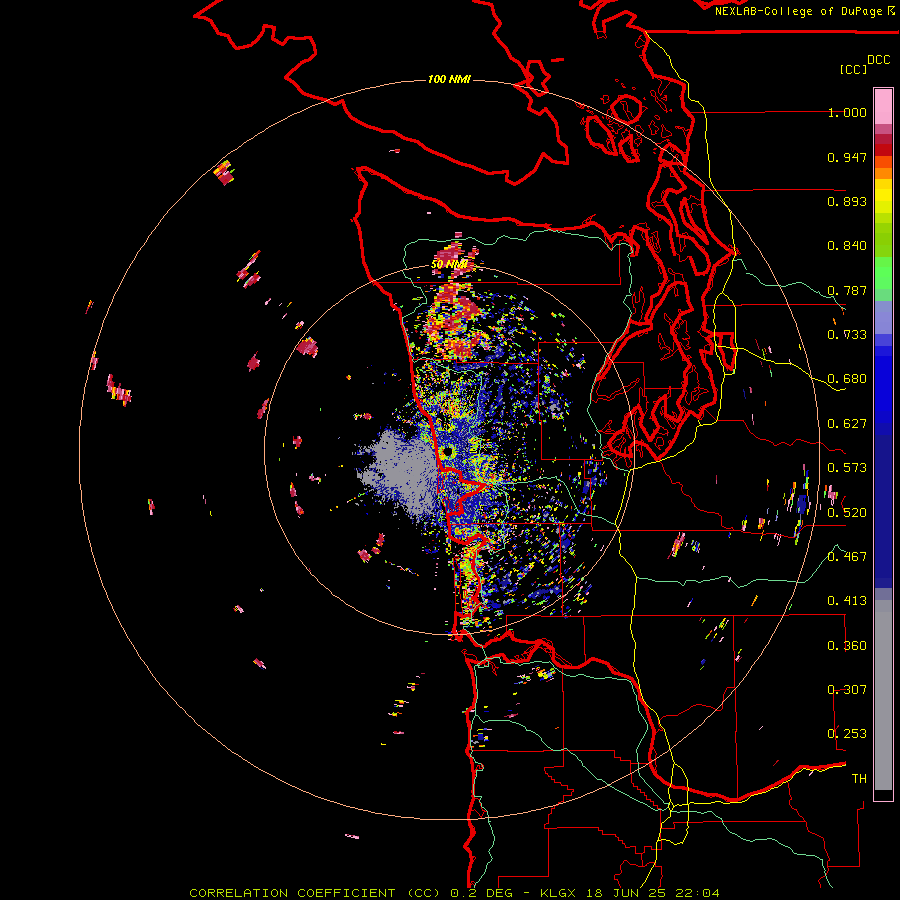Viewport: 900px width, 900px height.
Task: Select the DCC legend heading
Action: click(879, 60)
